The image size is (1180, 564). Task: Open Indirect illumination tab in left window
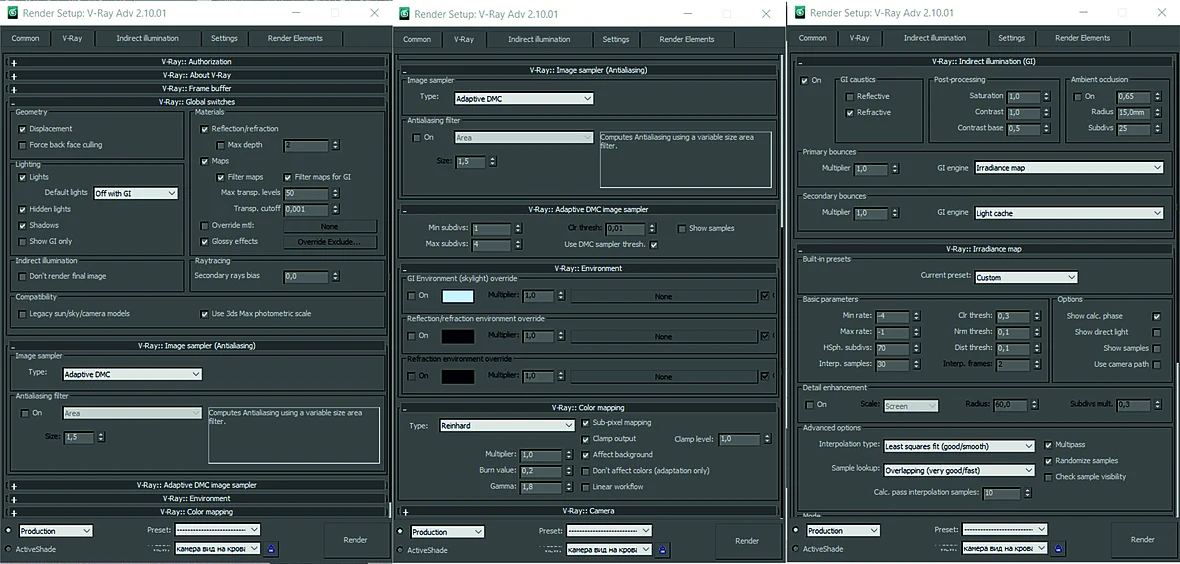click(148, 38)
